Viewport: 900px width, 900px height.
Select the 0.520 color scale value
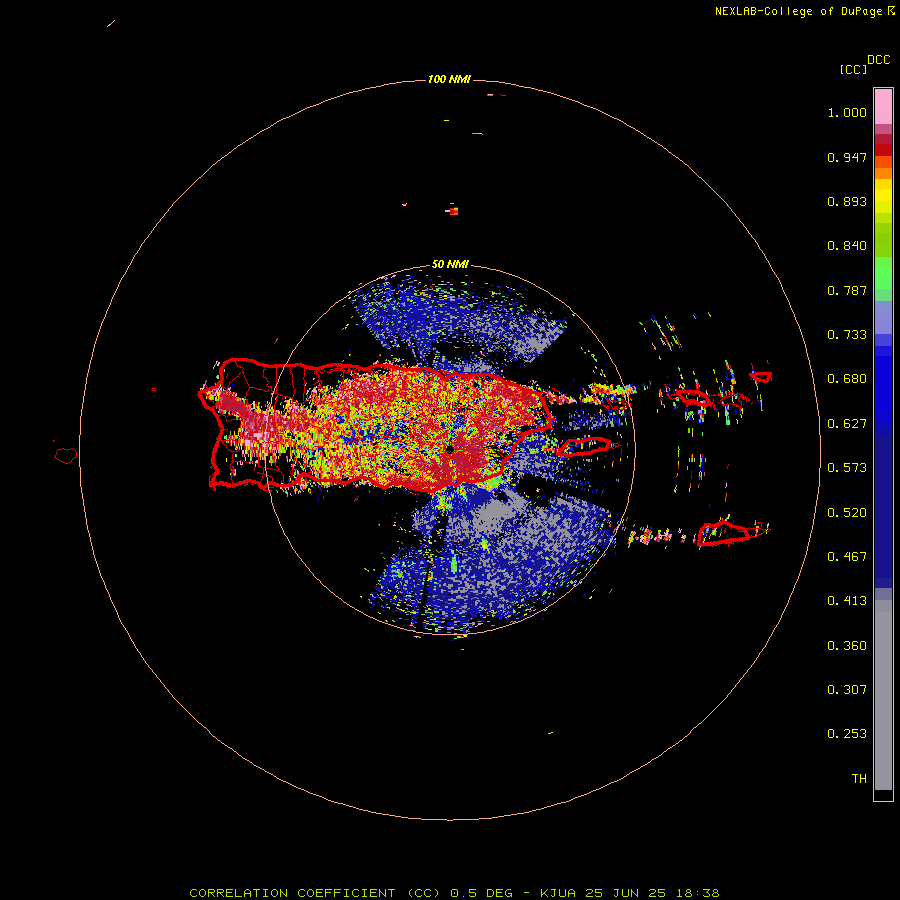(847, 513)
